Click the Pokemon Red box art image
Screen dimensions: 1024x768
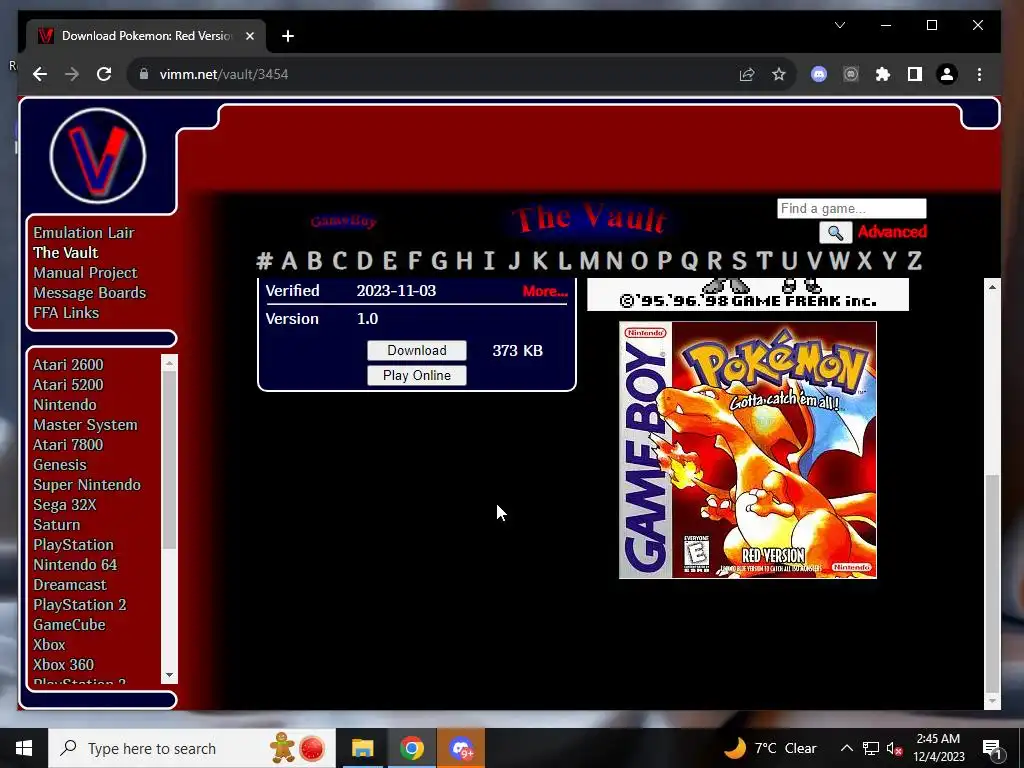point(748,450)
